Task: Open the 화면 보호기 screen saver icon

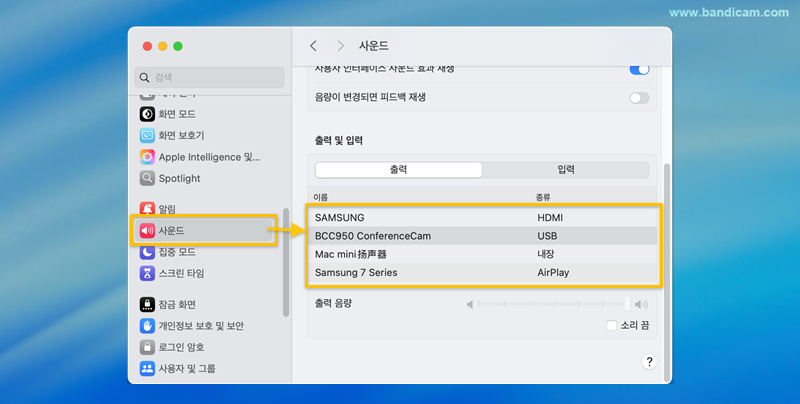Action: pos(147,135)
